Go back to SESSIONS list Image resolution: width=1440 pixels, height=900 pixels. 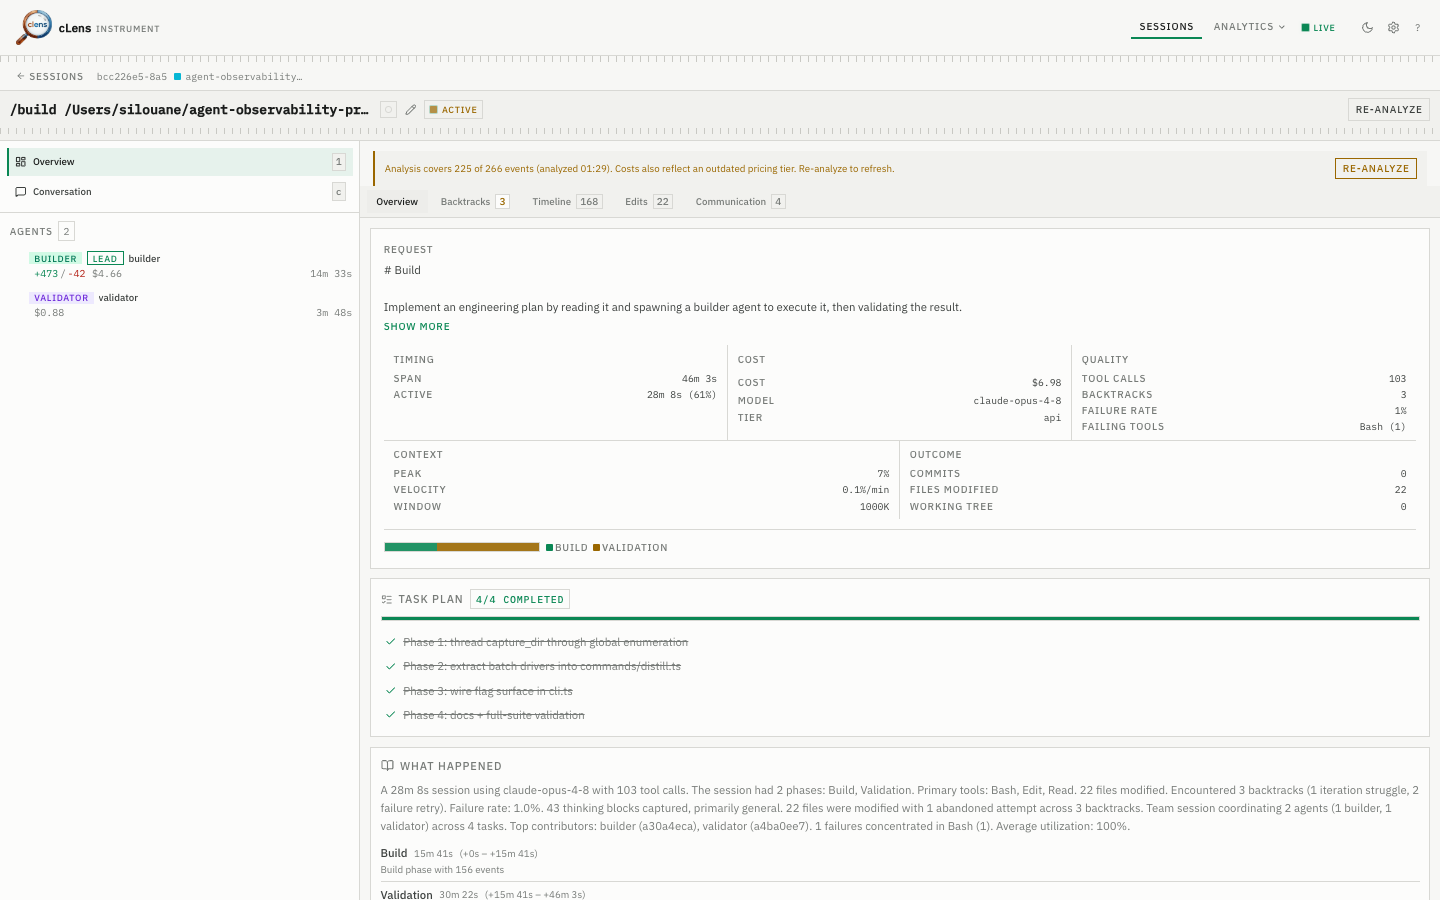[50, 76]
